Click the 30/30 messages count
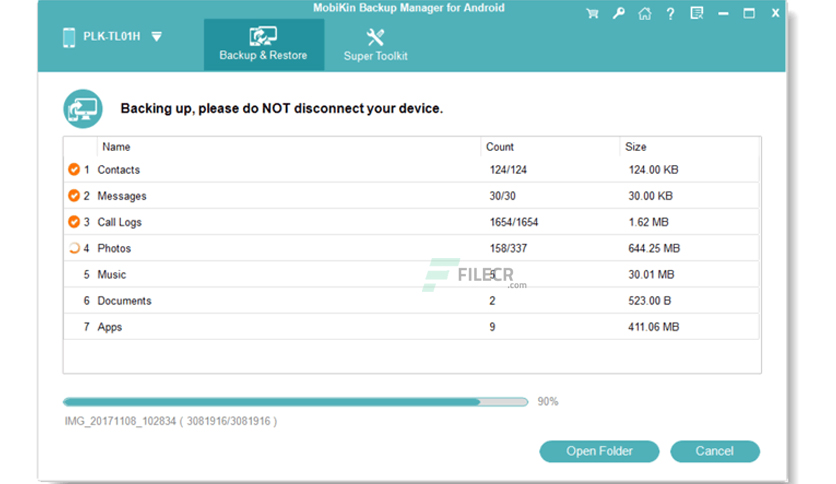The width and height of the screenshot is (836, 484). click(502, 196)
